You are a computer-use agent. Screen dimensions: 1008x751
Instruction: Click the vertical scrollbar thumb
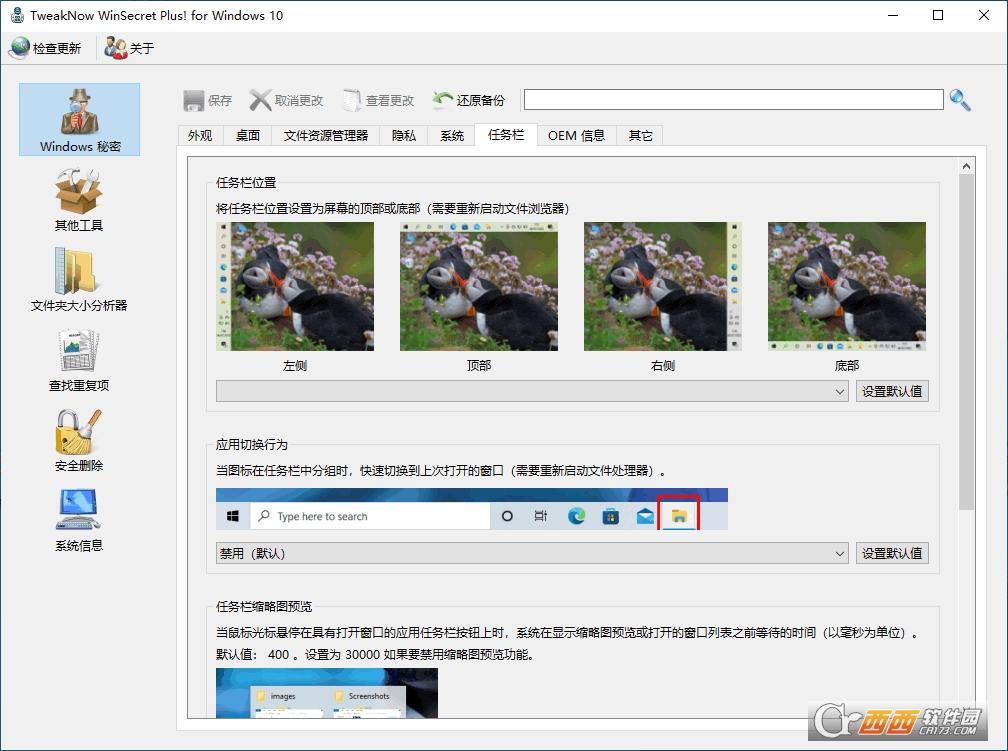(x=966, y=342)
